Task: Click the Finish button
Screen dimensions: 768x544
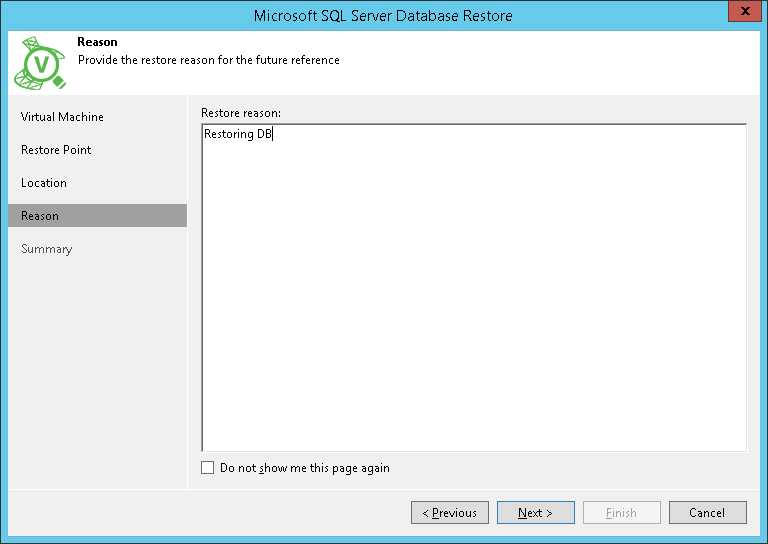Action: point(622,513)
